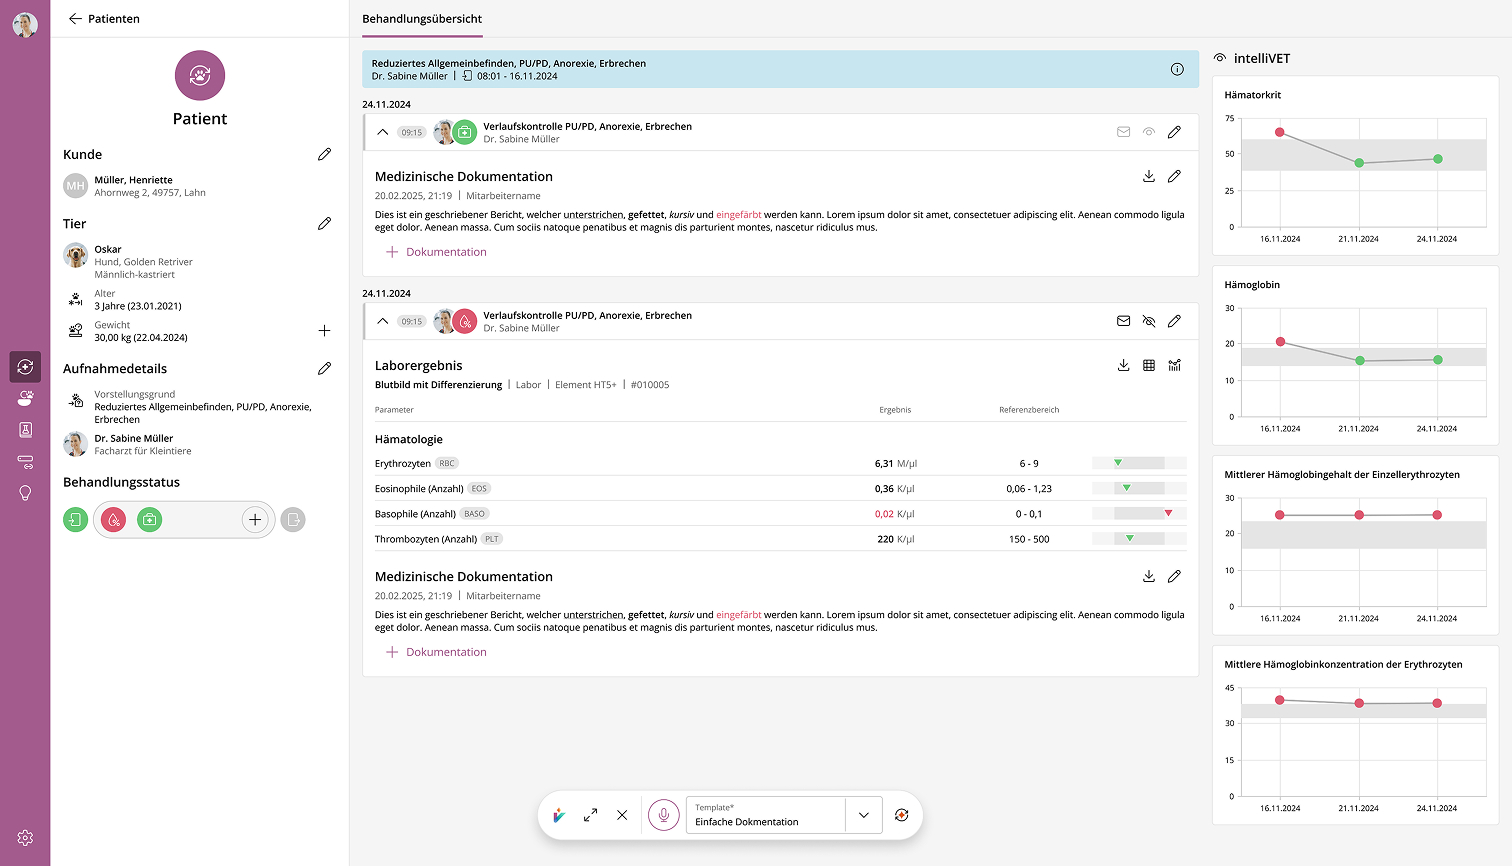Click greyed mail icon of medical-kit entry

click(1123, 132)
